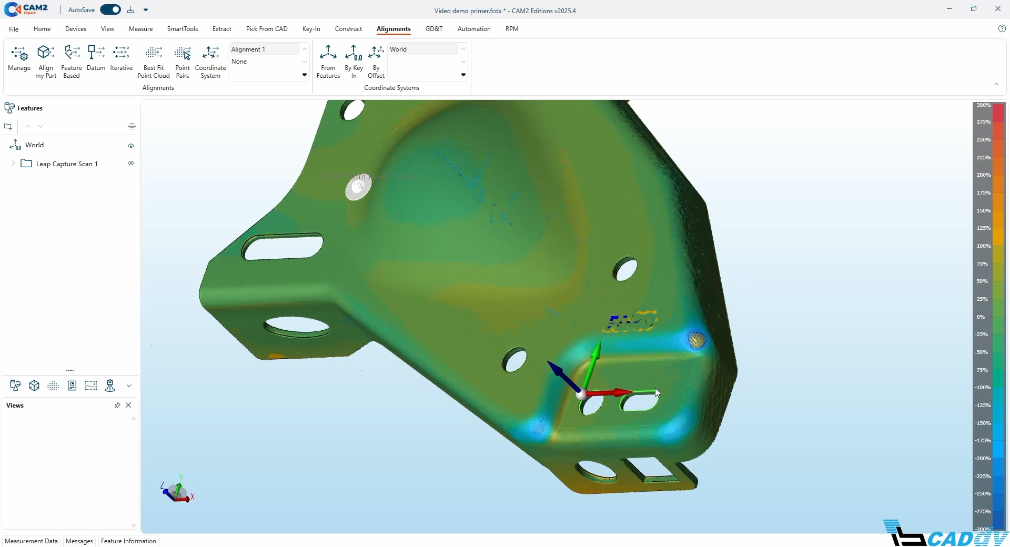Open the Extract ribbon tab

tap(222, 29)
